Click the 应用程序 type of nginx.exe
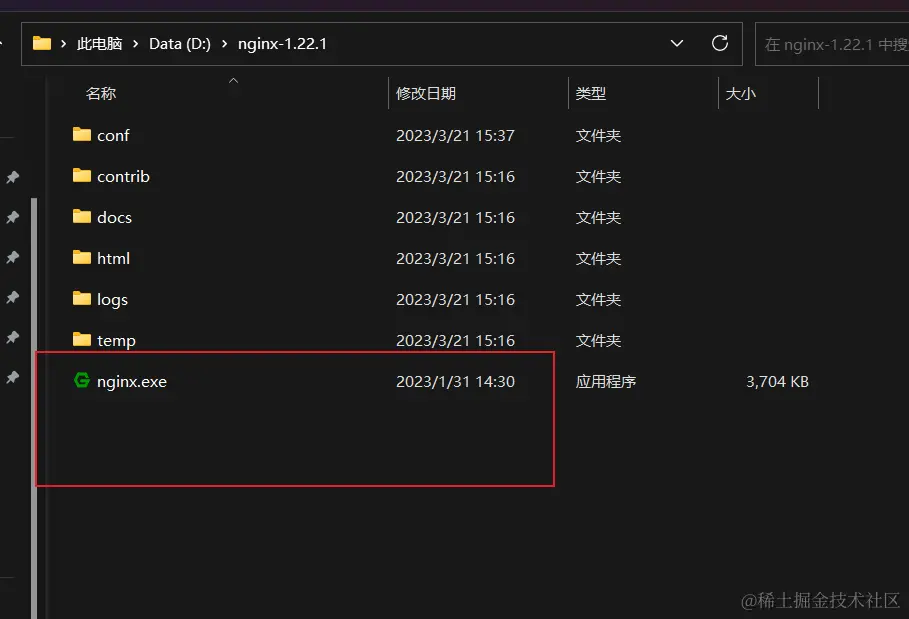This screenshot has width=909, height=619. click(x=606, y=381)
